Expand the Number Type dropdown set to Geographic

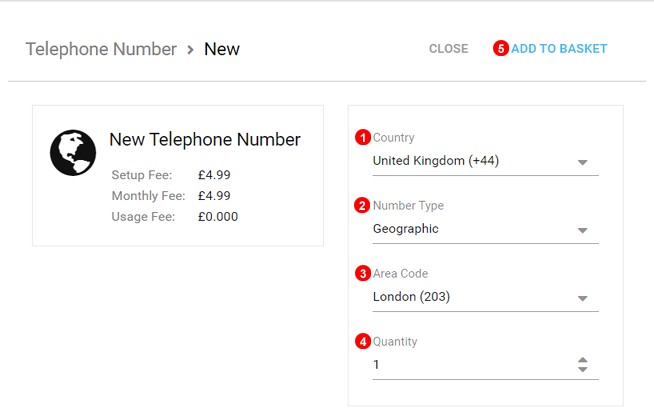tap(485, 229)
